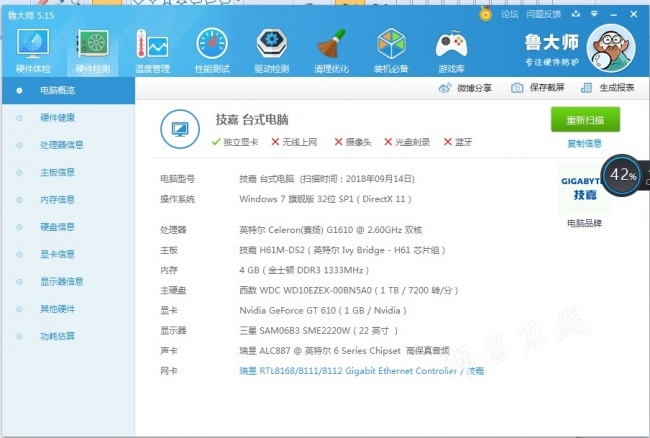Click the Celeron G1610 processor text

pos(330,230)
